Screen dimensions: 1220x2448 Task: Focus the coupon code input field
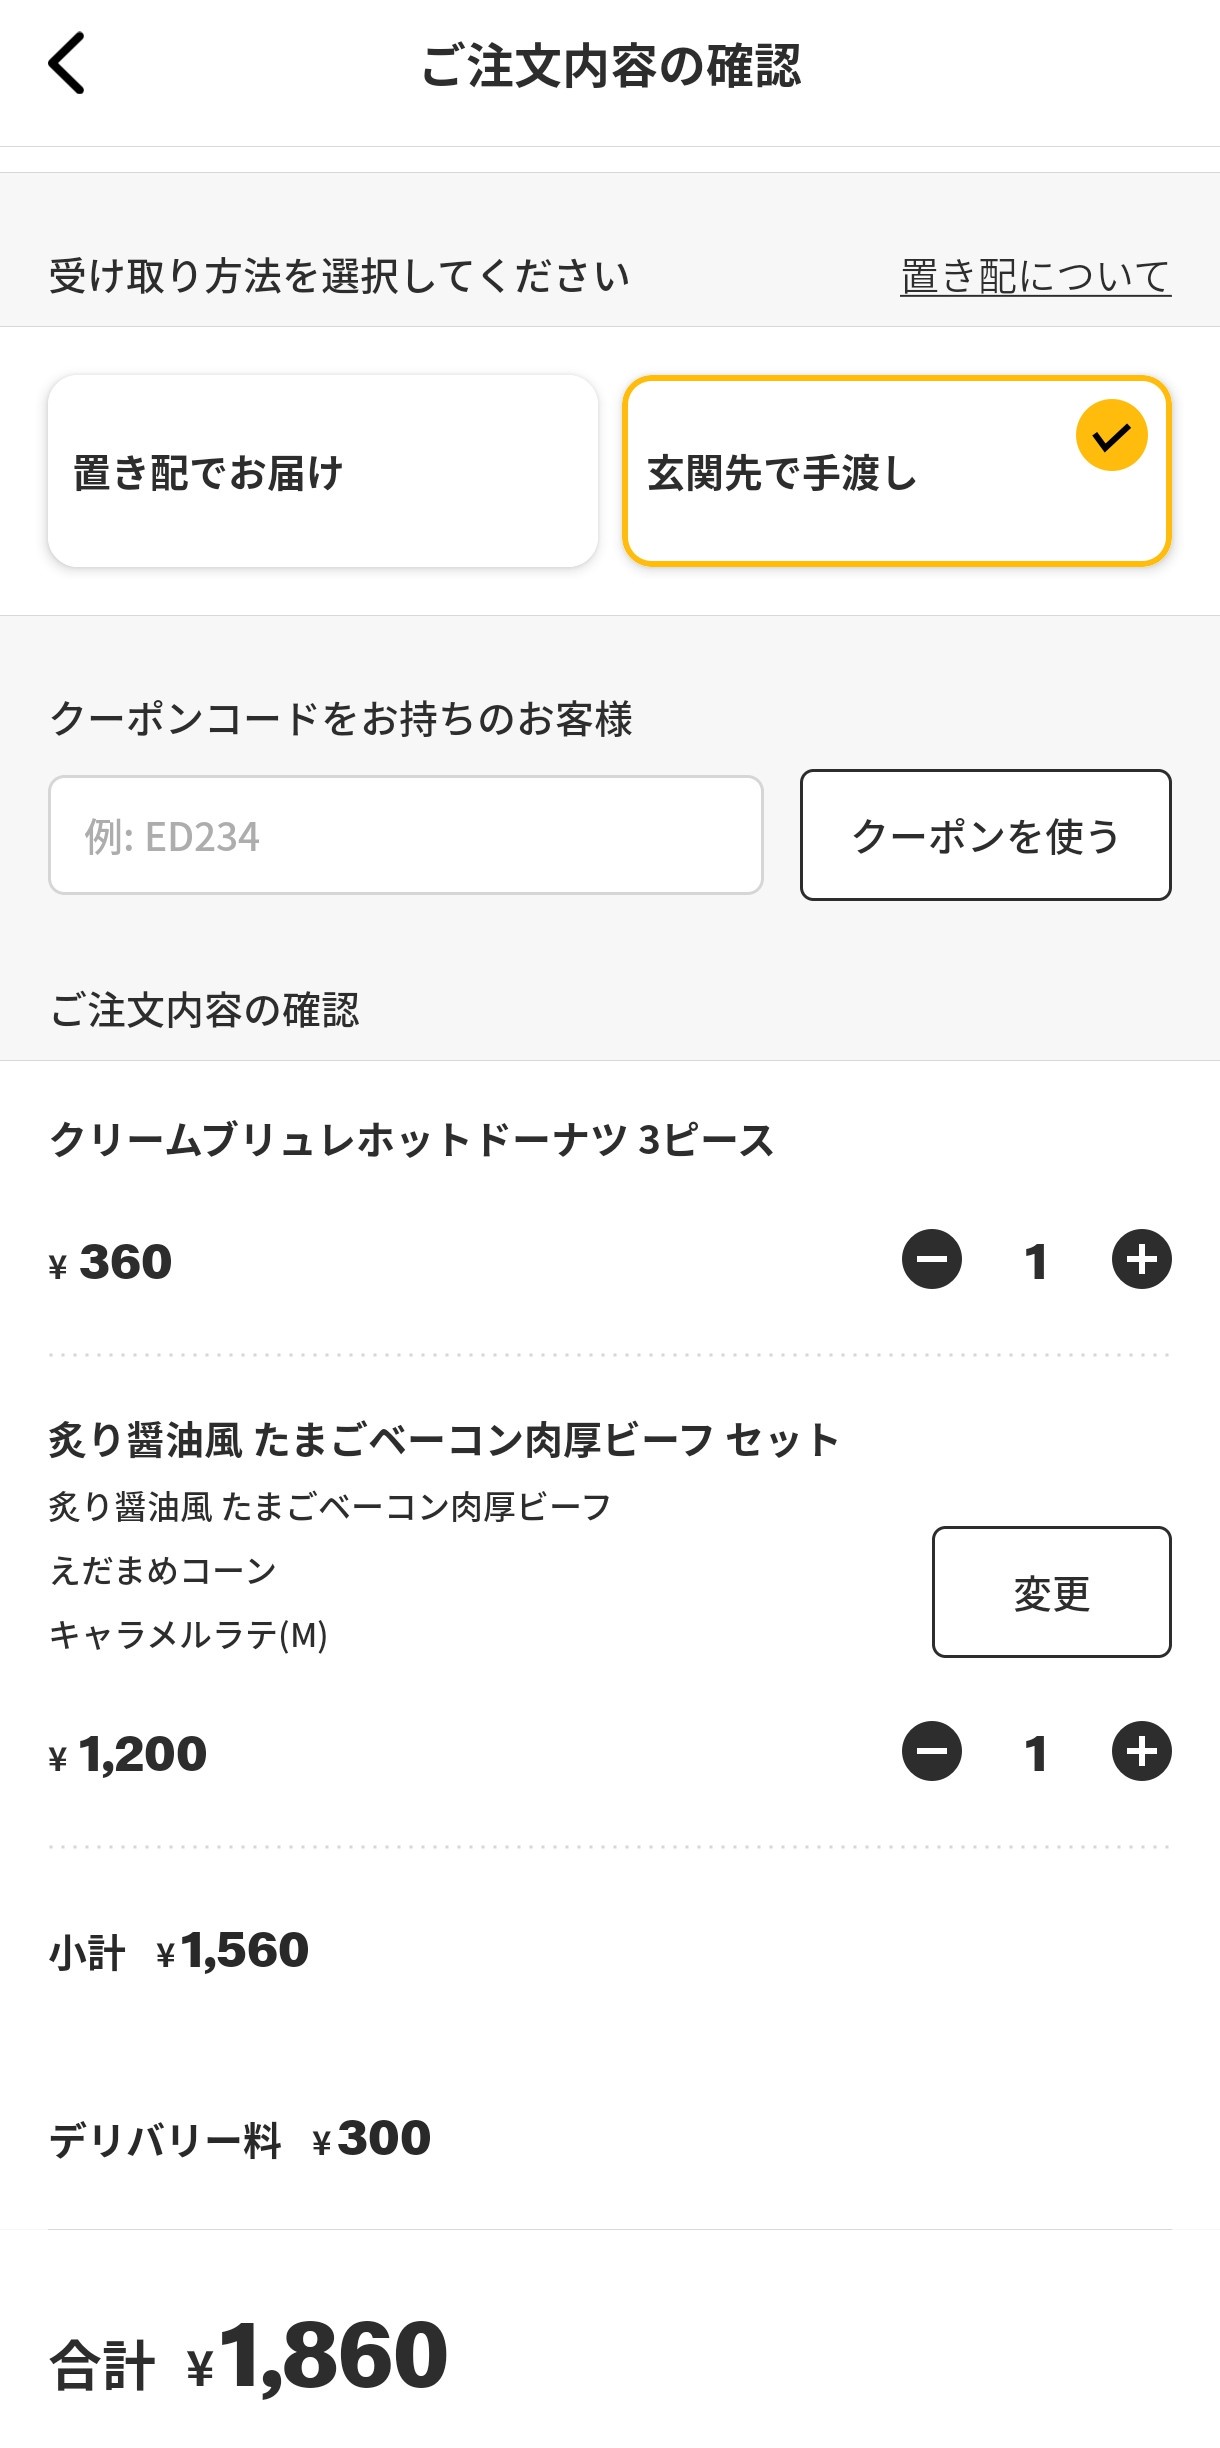click(405, 835)
